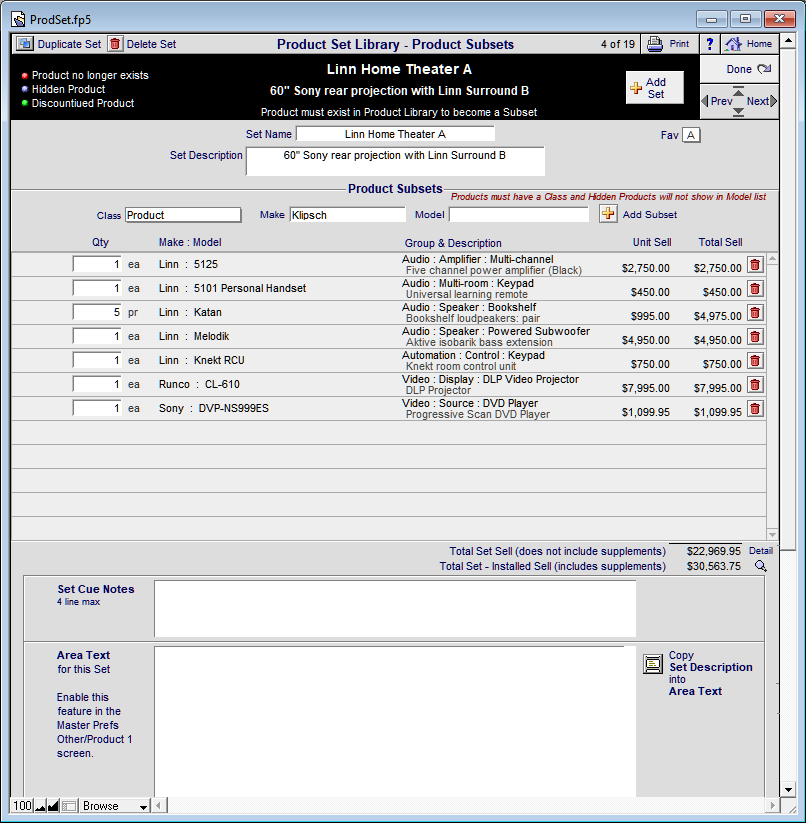Image resolution: width=806 pixels, height=823 pixels.
Task: Click the Add Subset plus icon
Action: (608, 214)
